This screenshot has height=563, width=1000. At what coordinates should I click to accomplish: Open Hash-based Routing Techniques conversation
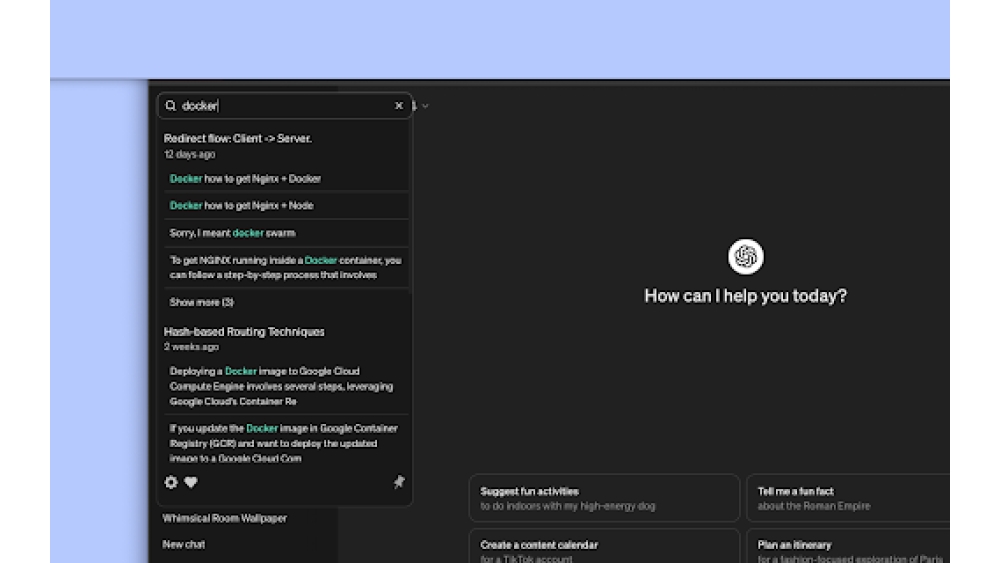tap(244, 332)
